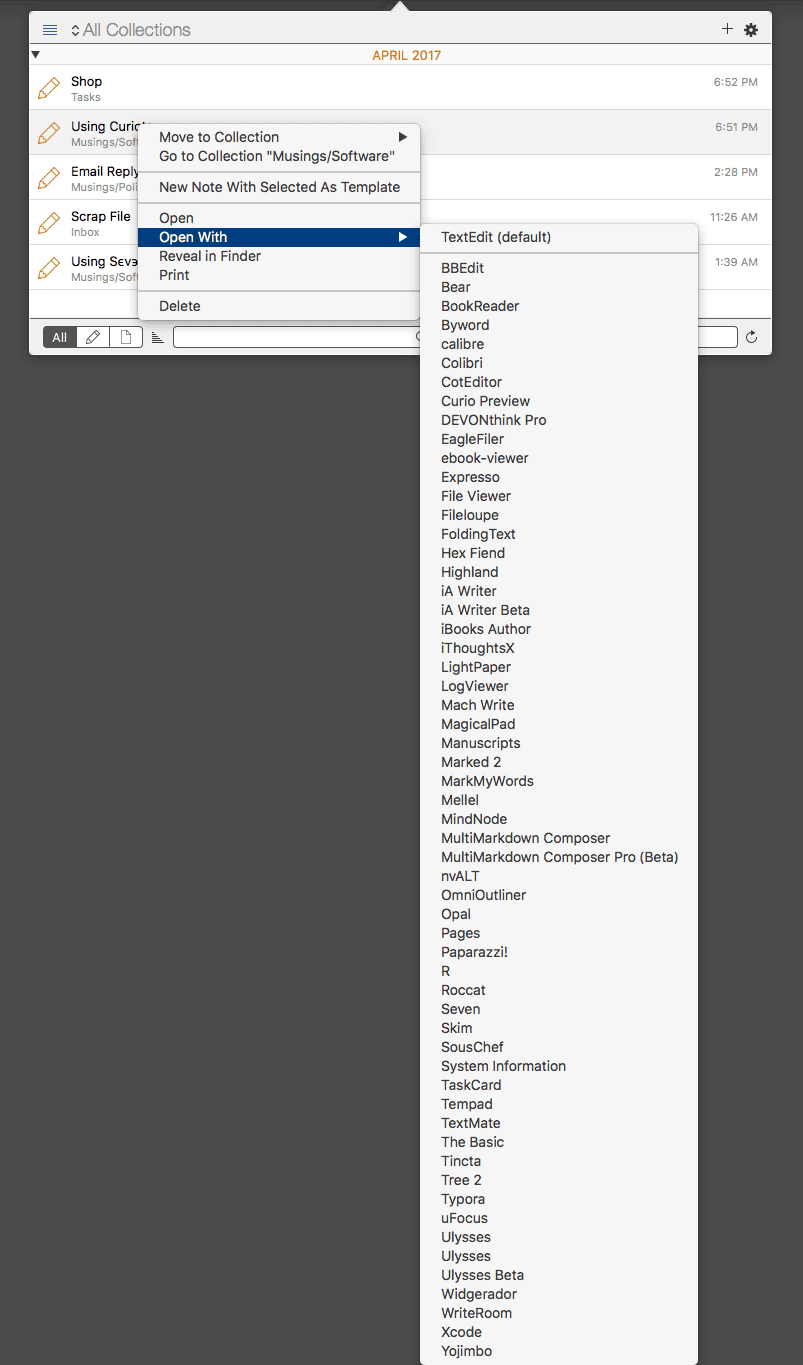Screen dimensions: 803x1365
Task: Open with BBEdit
Action: [559, 268]
